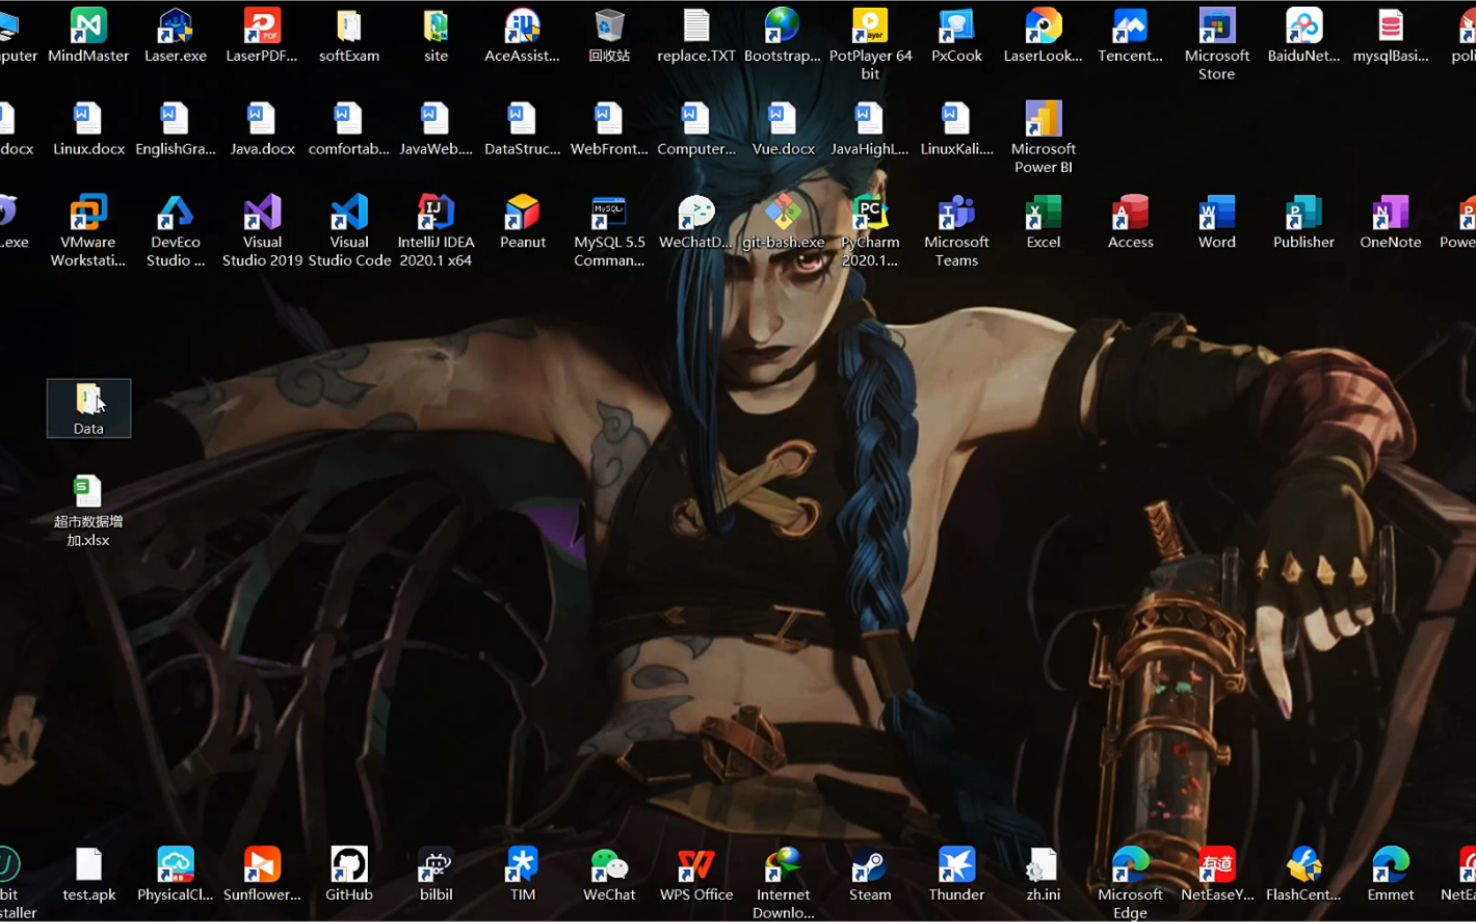
Task: Launch the TIM shortcut
Action: pyautogui.click(x=523, y=874)
